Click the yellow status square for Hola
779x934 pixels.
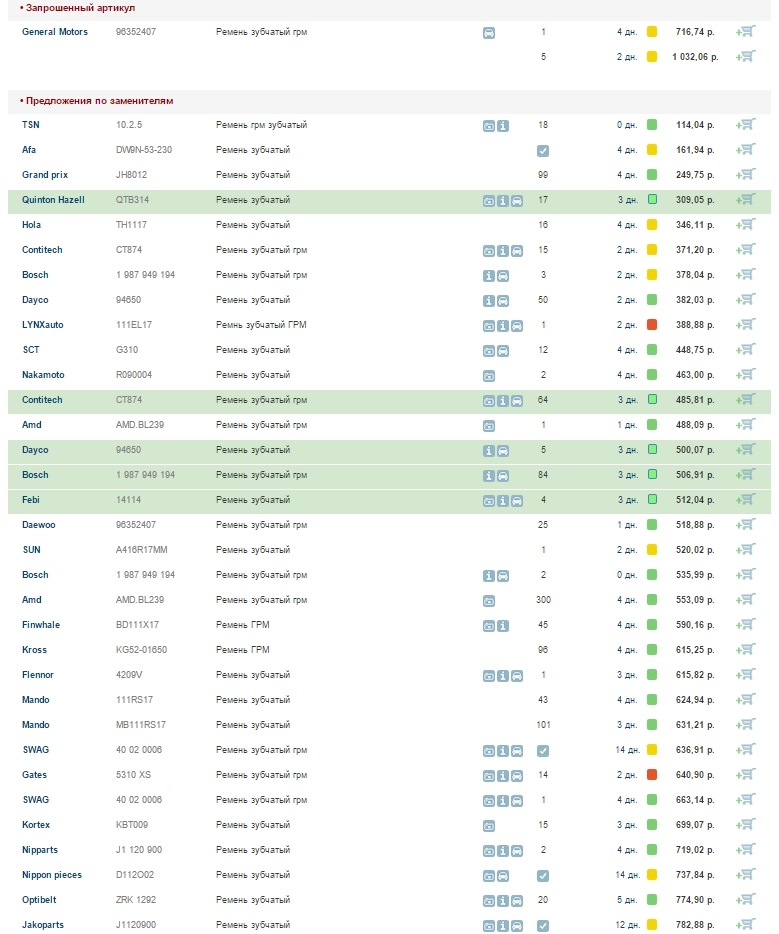[x=652, y=225]
